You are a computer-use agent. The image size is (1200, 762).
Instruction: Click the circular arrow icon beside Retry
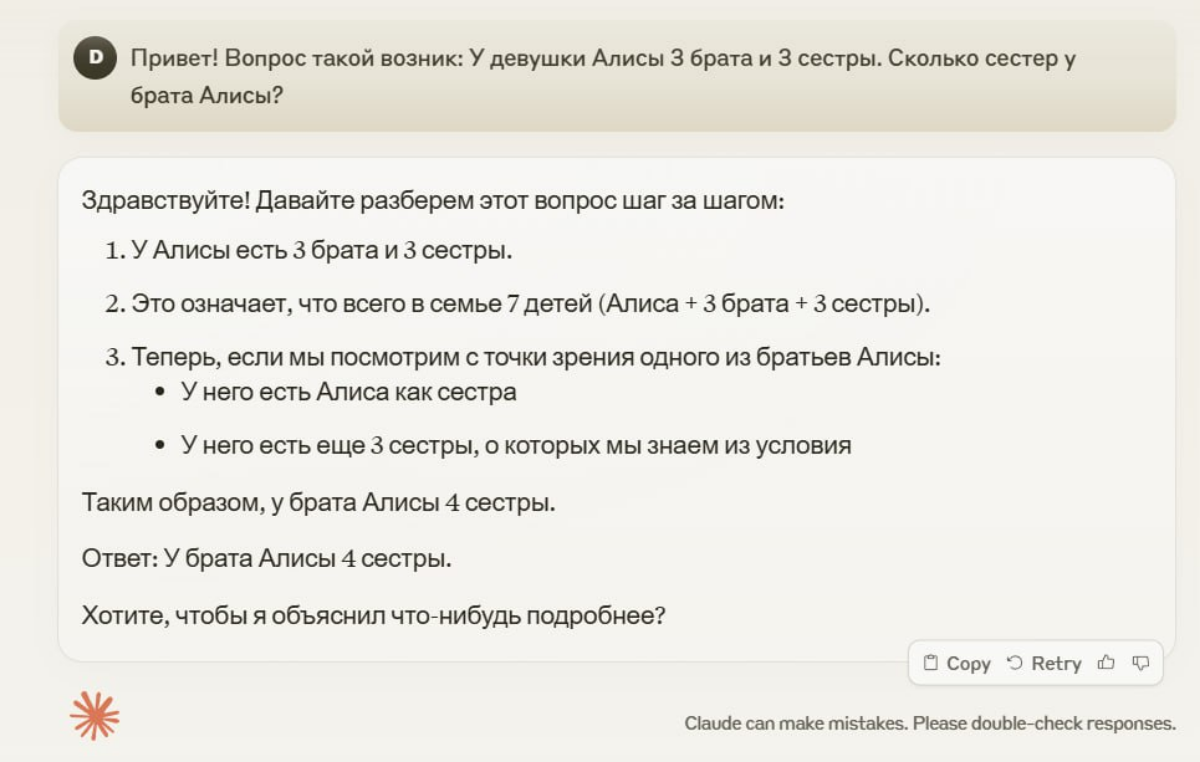1015,663
